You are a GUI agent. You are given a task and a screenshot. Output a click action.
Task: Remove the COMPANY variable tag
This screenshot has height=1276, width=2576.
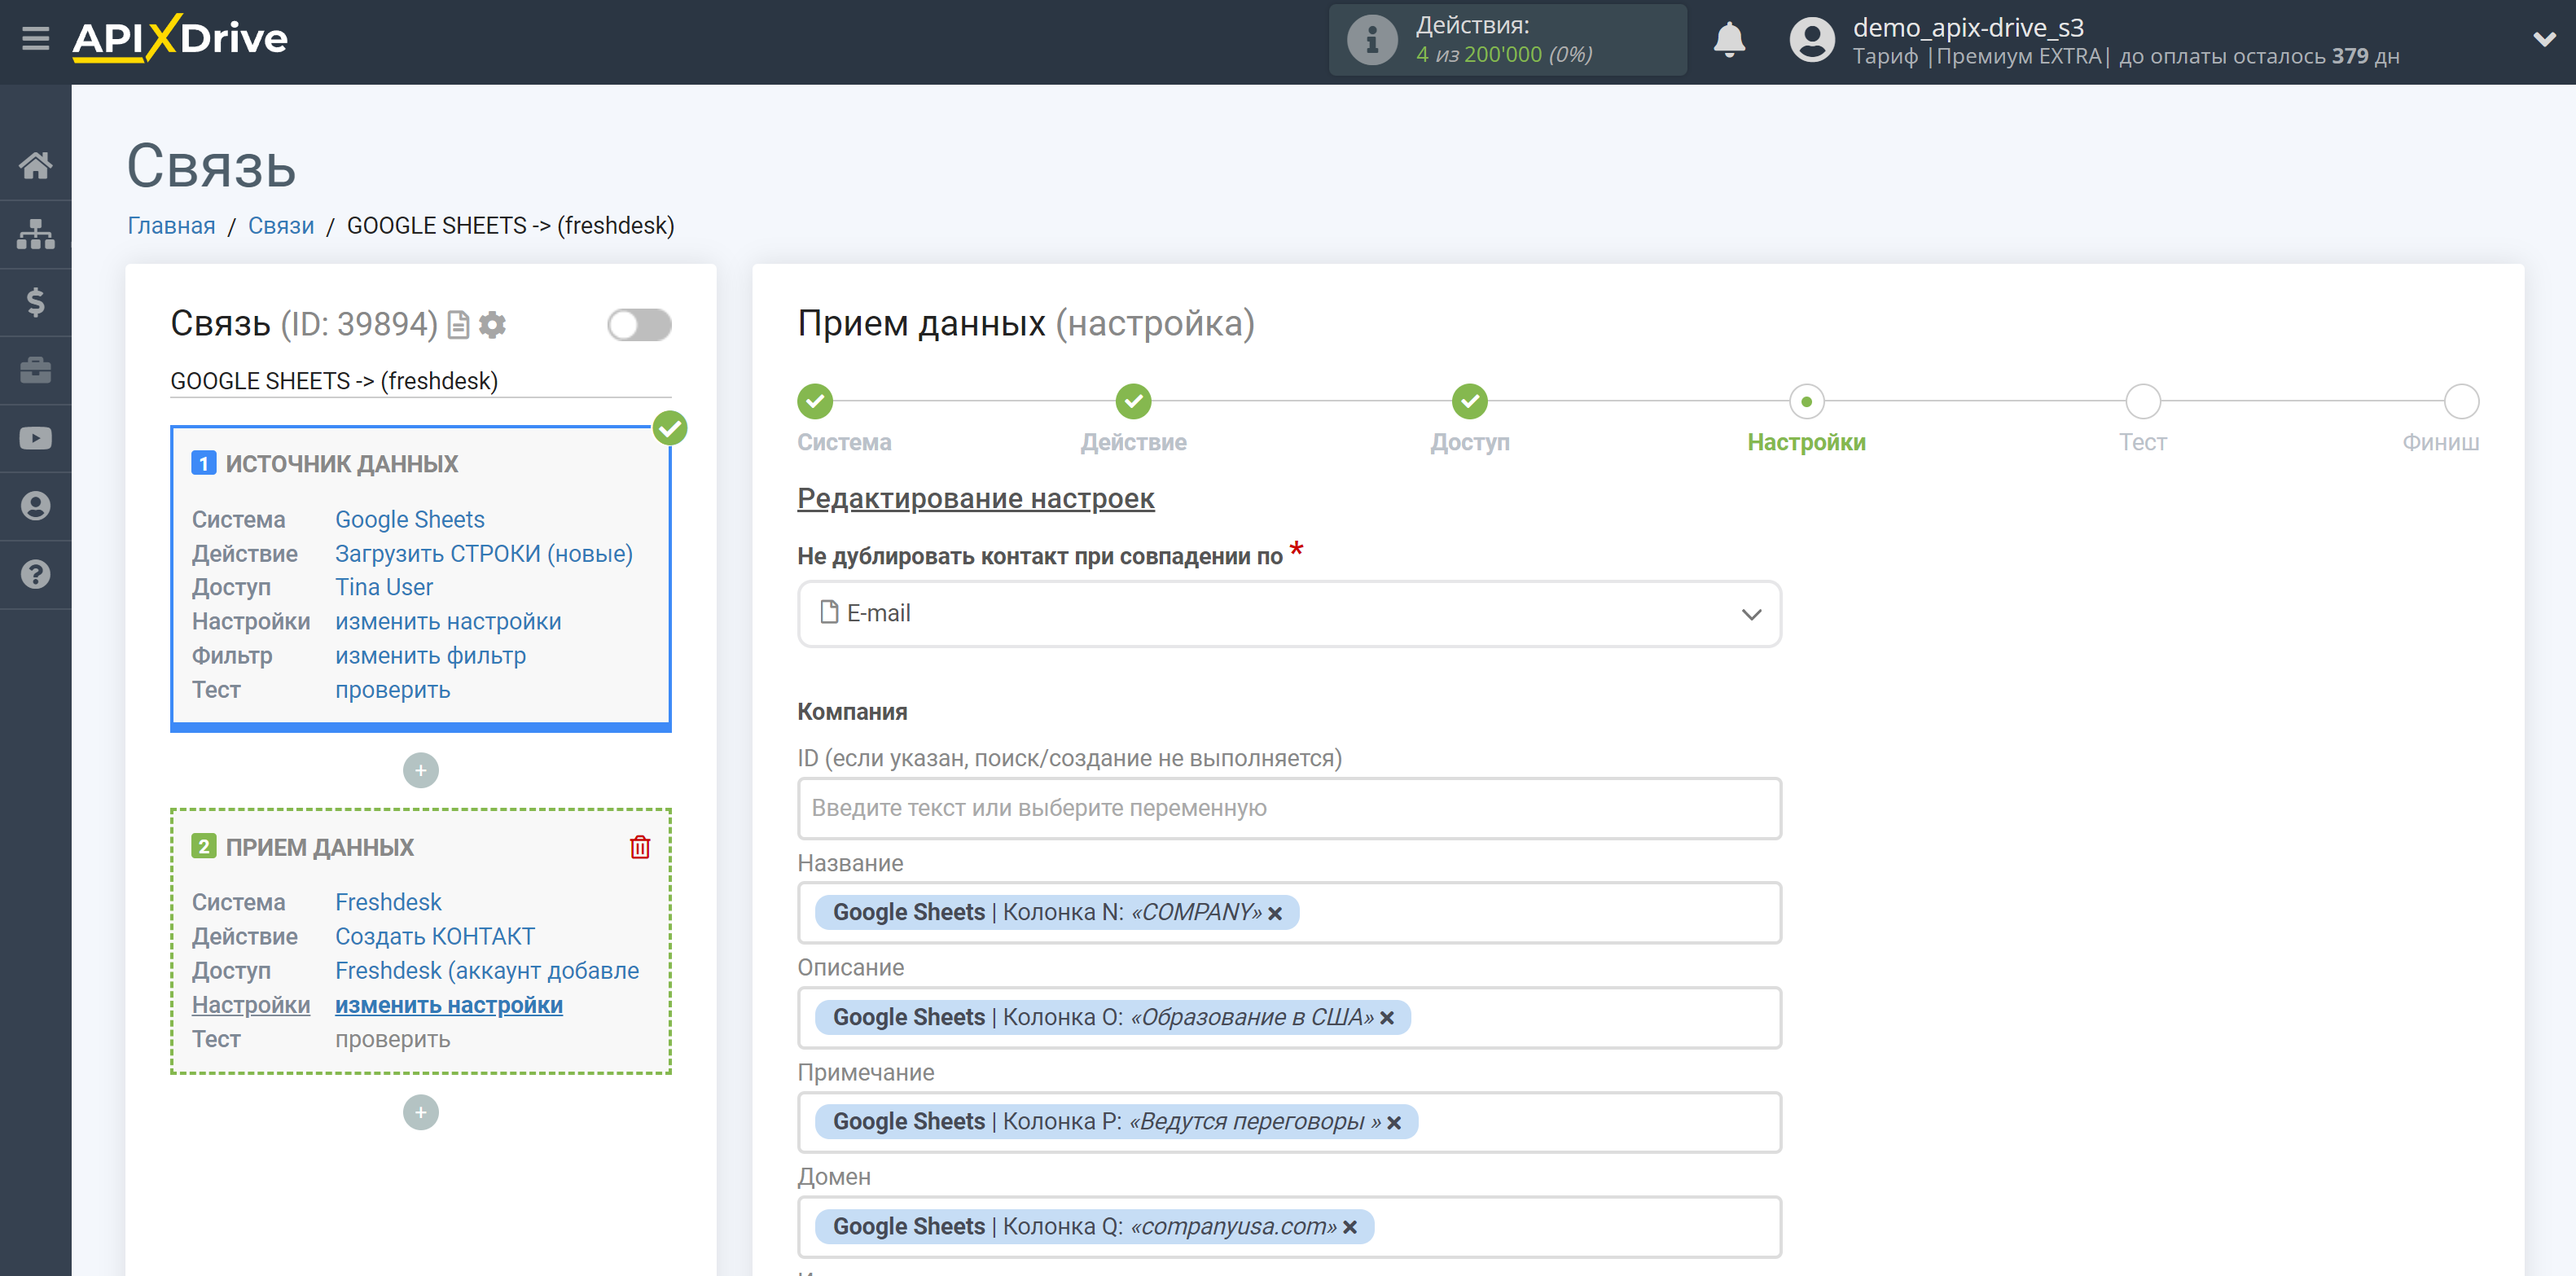pos(1275,913)
